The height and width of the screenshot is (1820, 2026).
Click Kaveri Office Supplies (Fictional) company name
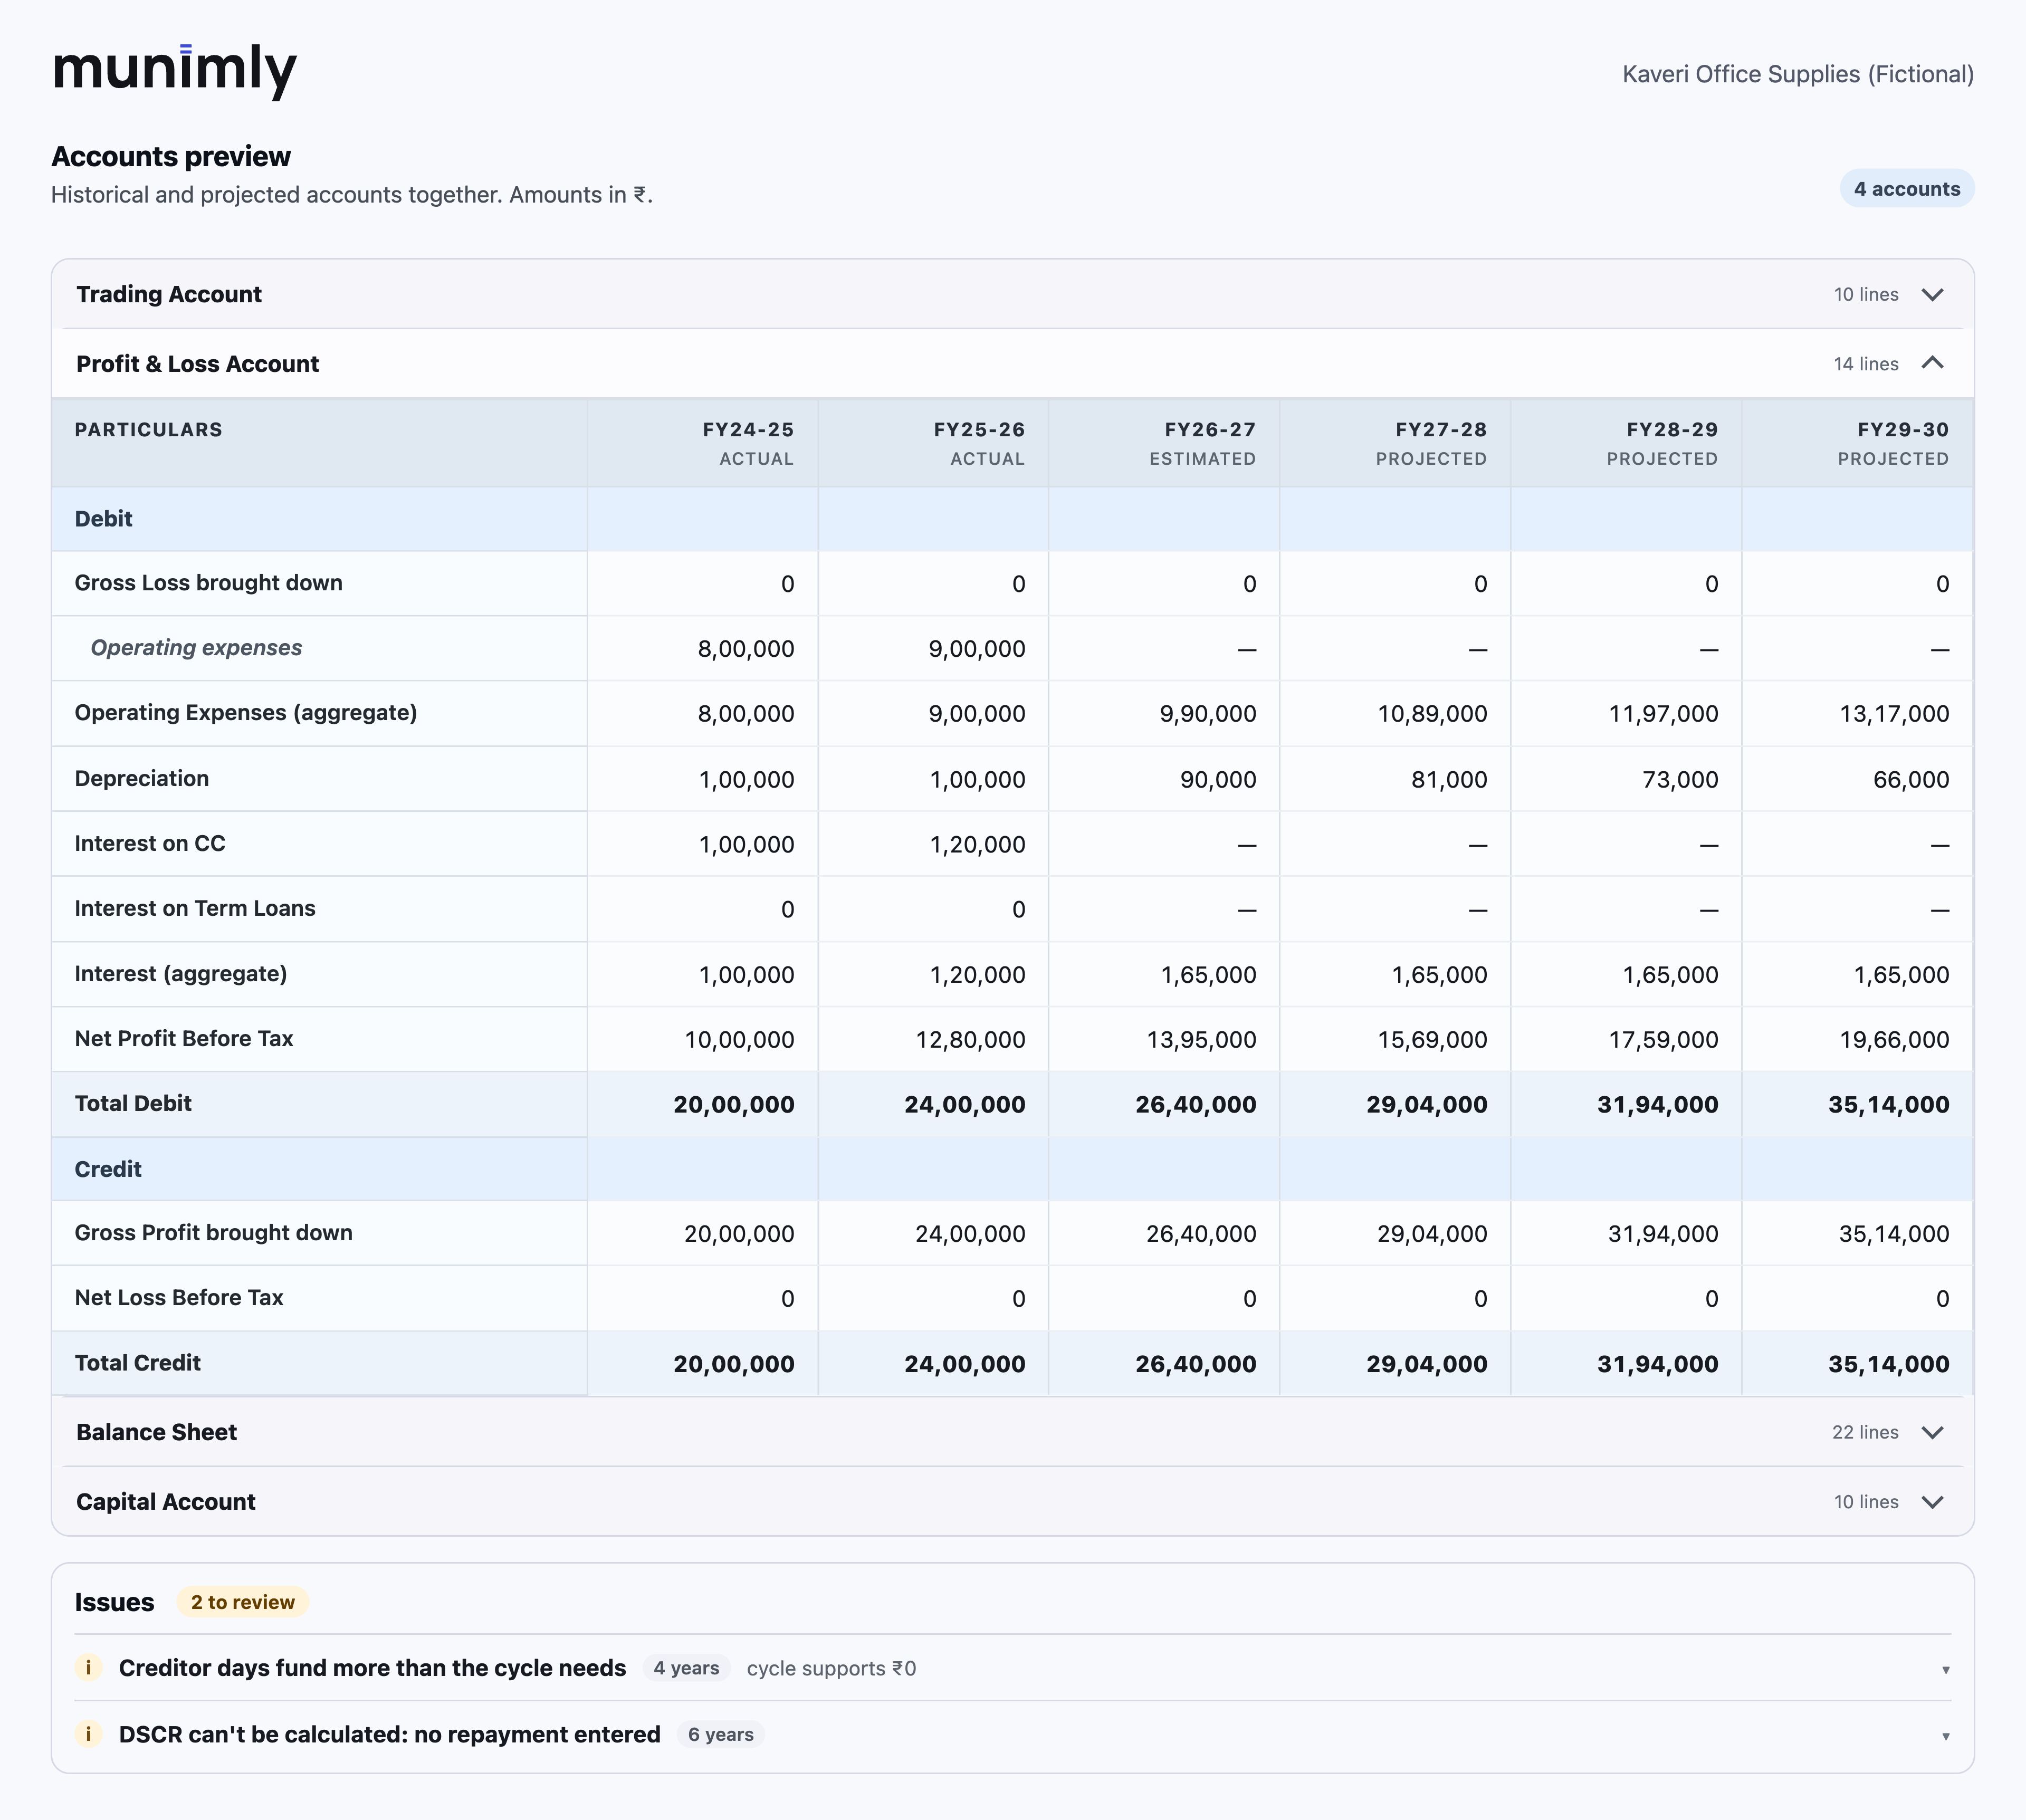tap(1797, 74)
